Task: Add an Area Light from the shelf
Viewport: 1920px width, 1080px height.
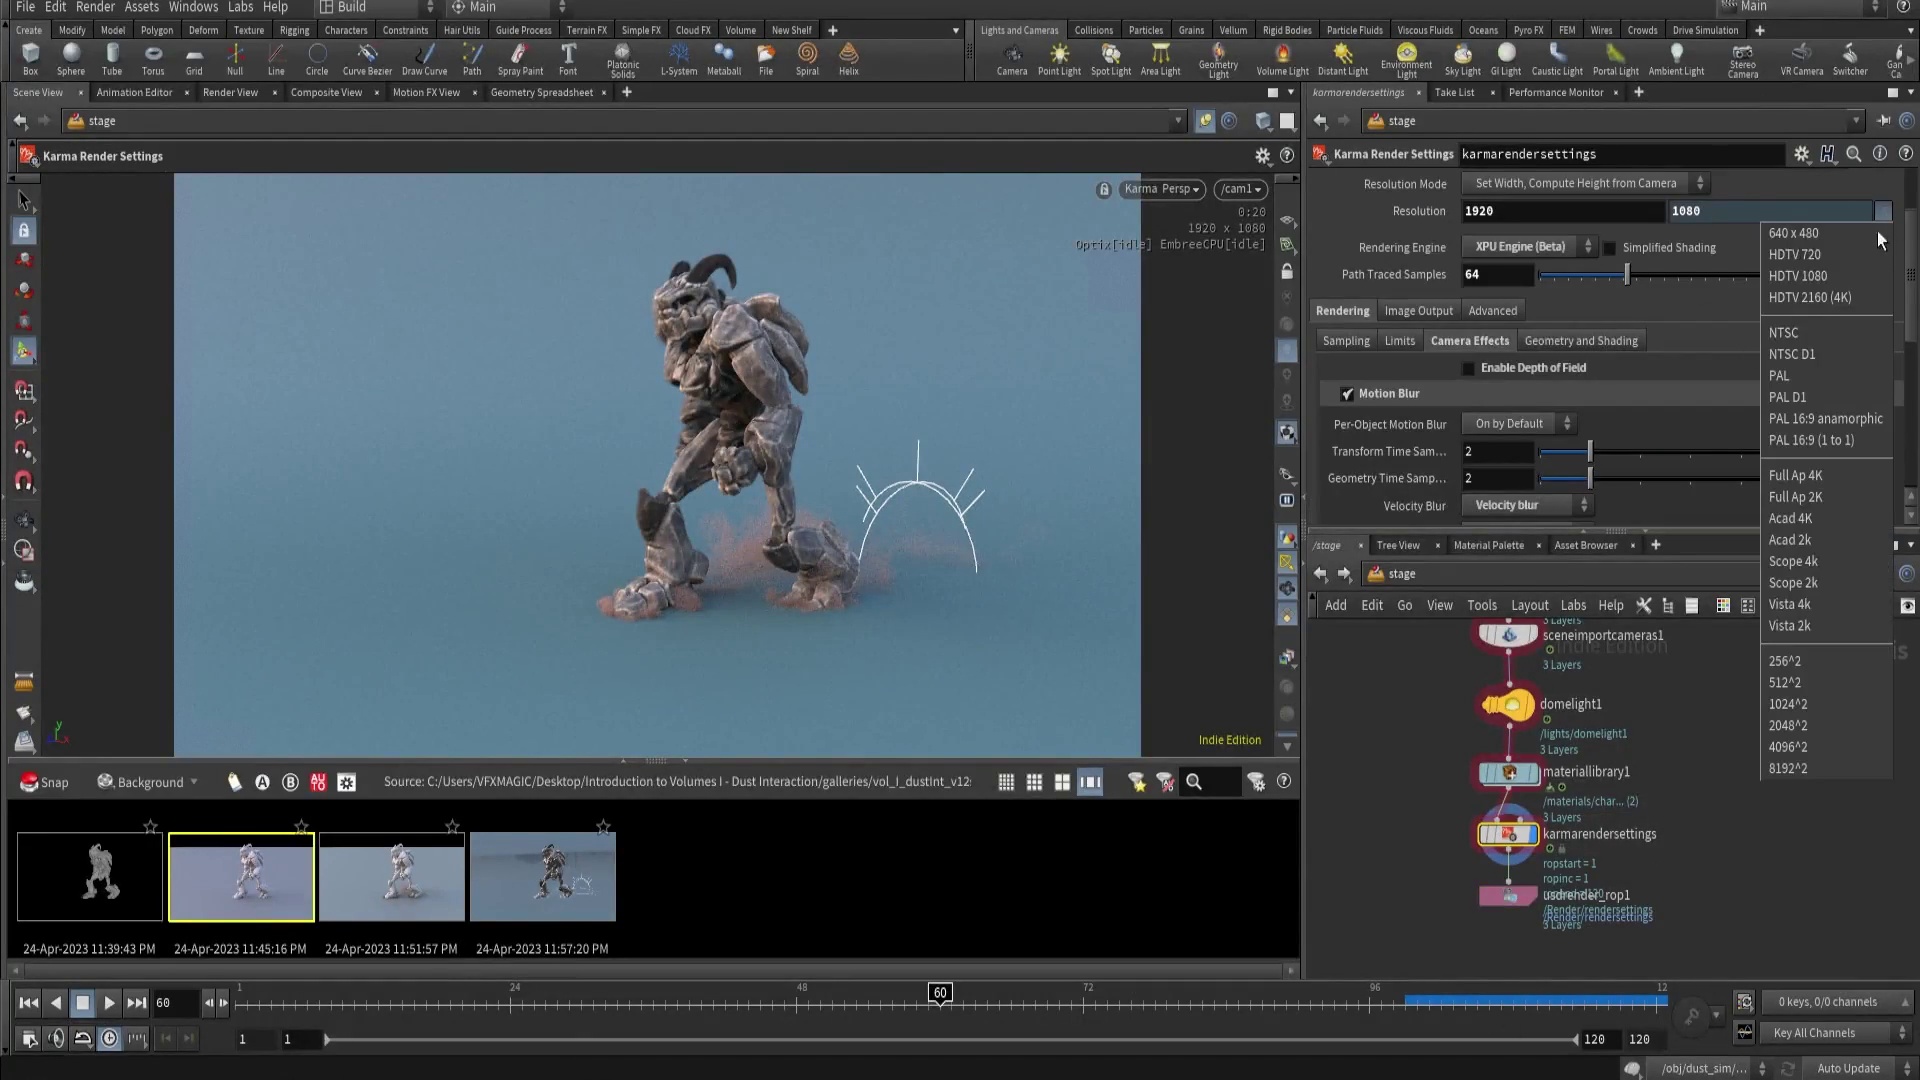Action: (x=1161, y=59)
